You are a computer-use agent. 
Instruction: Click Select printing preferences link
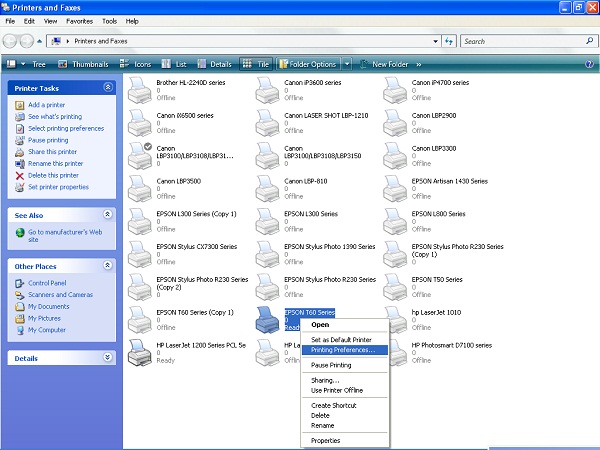click(x=66, y=129)
